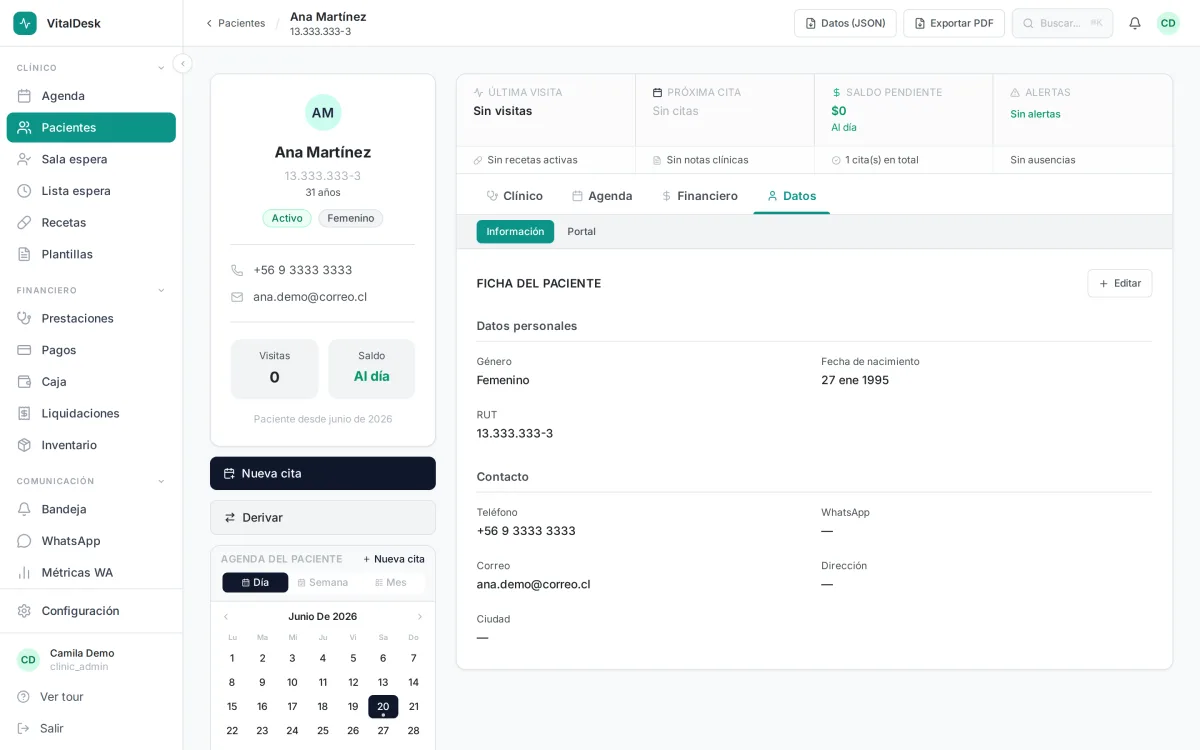Click Datos (JSON) button
Image resolution: width=1200 pixels, height=750 pixels.
point(845,23)
